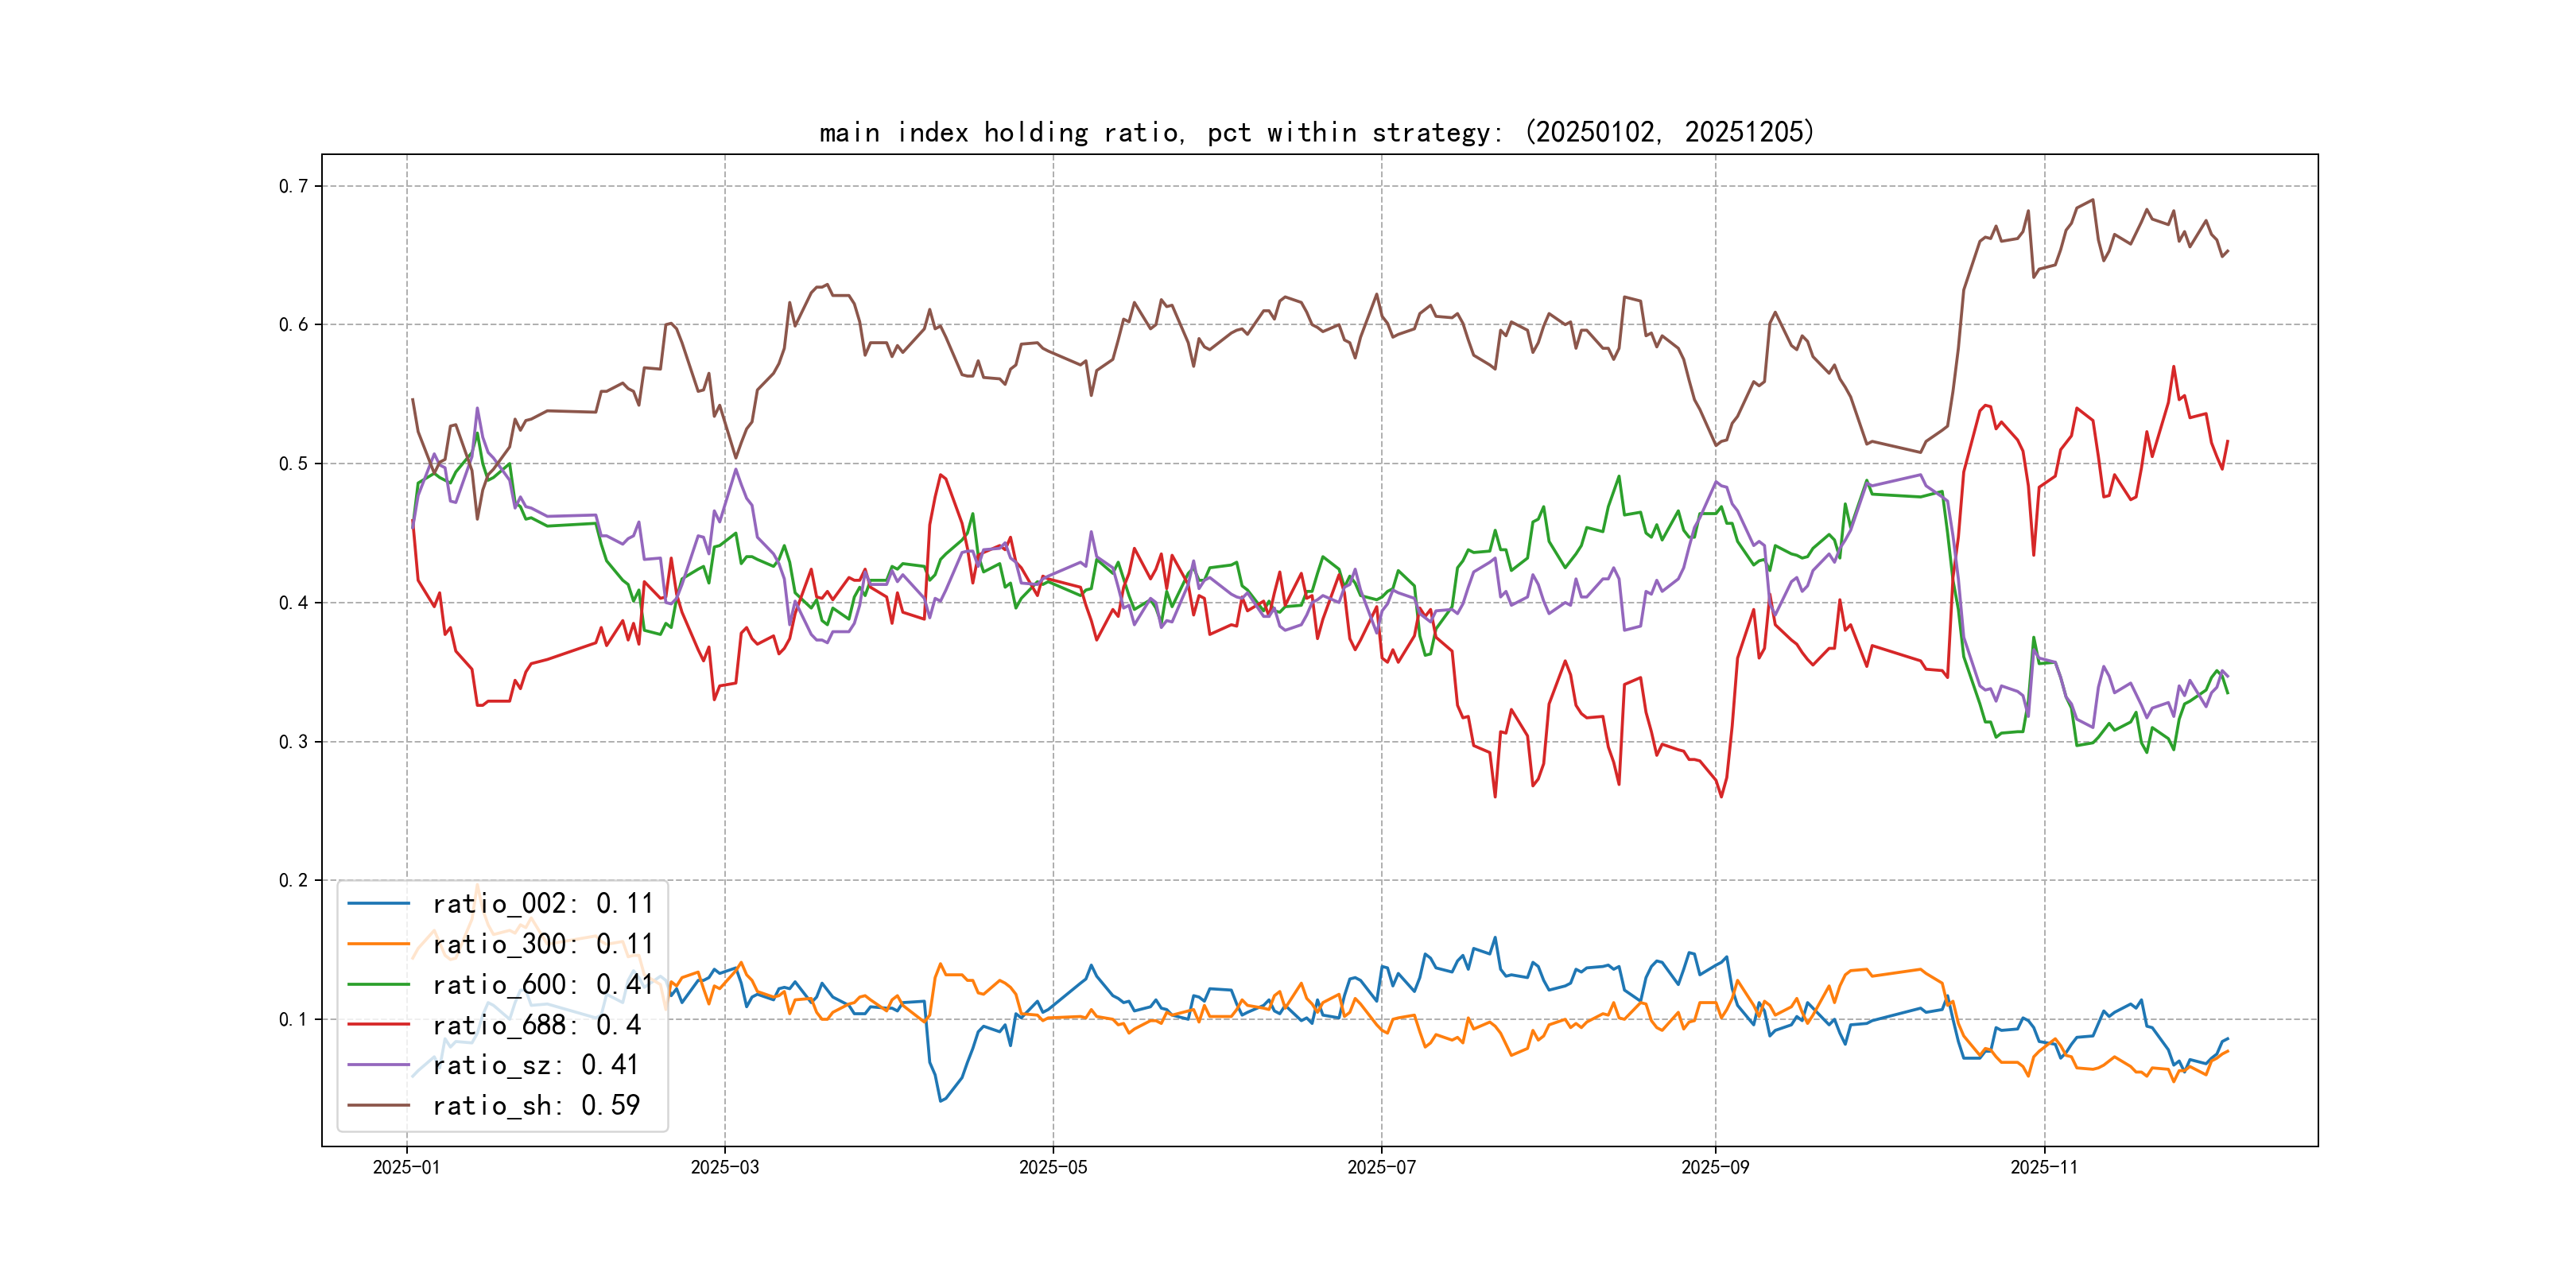Screen dimensions: 2576x1288
Task: Click the 2025-09 x-axis tick label
Action: (x=1715, y=1167)
